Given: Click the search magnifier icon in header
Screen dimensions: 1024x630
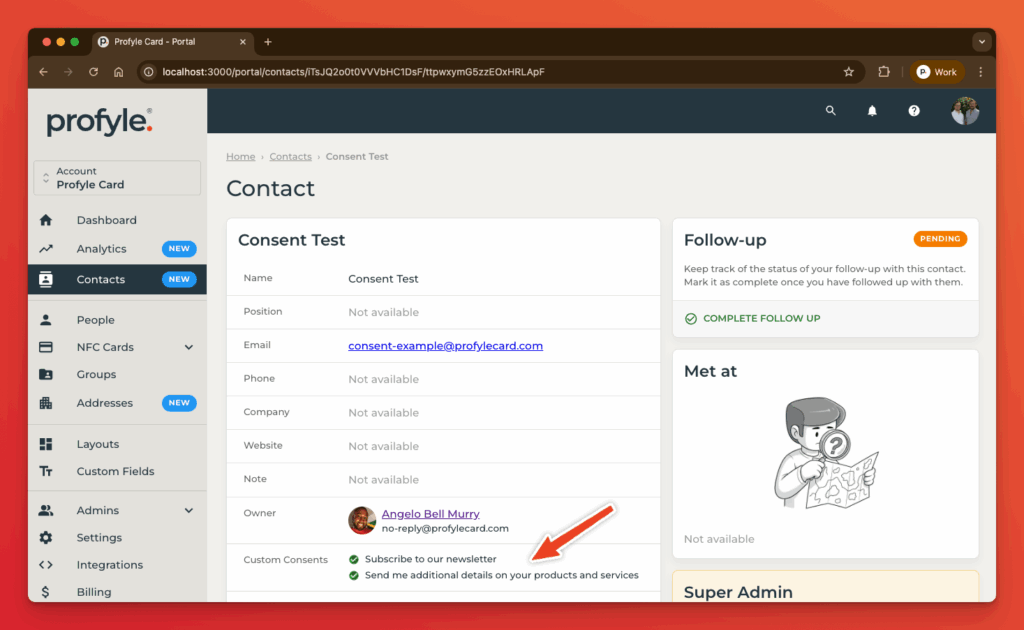Looking at the screenshot, I should click(830, 111).
